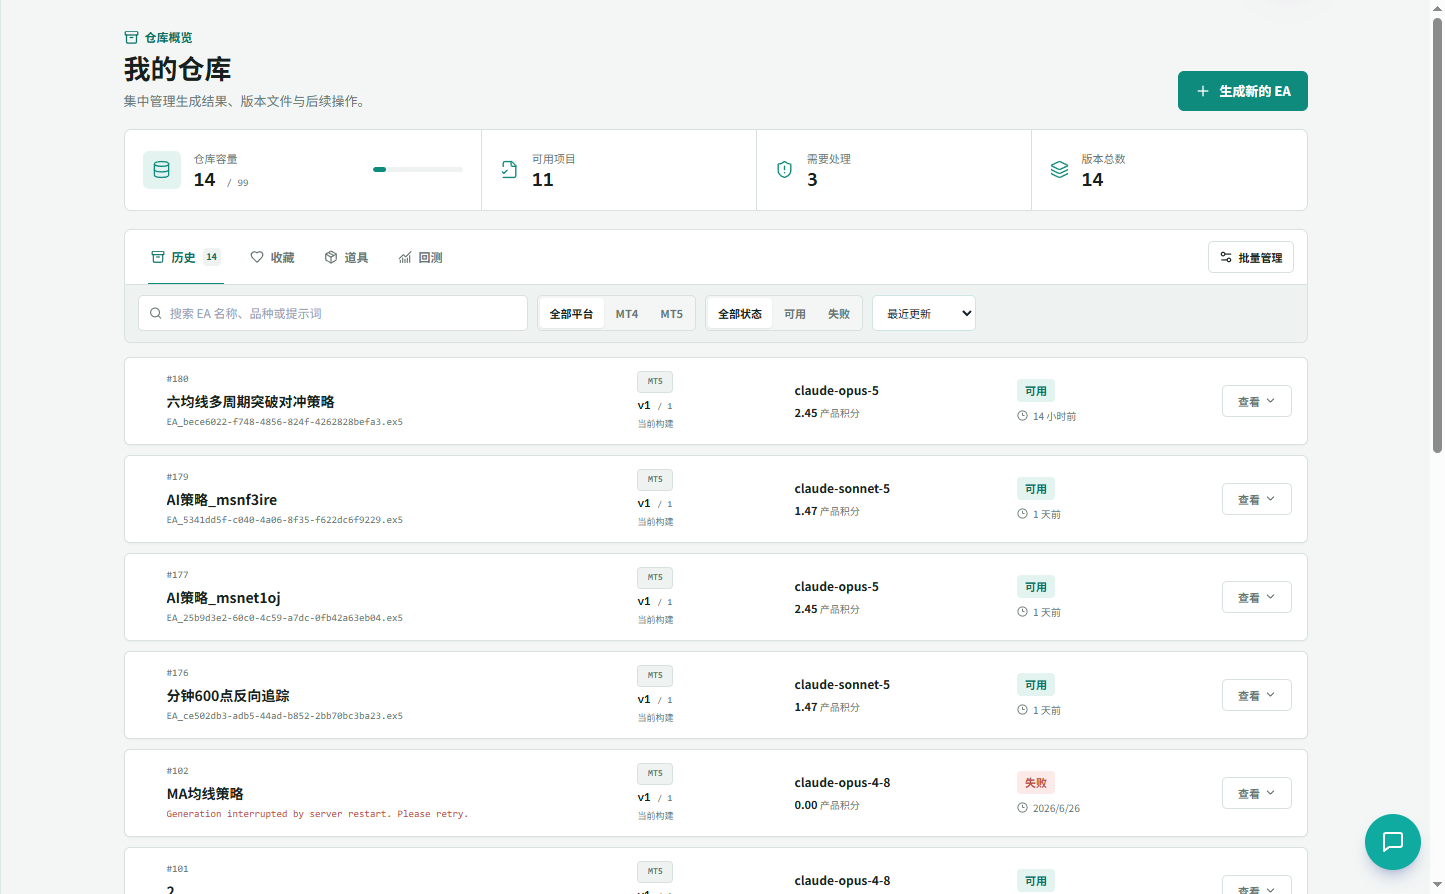Open 批量管理 batch management
The image size is (1445, 894).
click(1251, 257)
